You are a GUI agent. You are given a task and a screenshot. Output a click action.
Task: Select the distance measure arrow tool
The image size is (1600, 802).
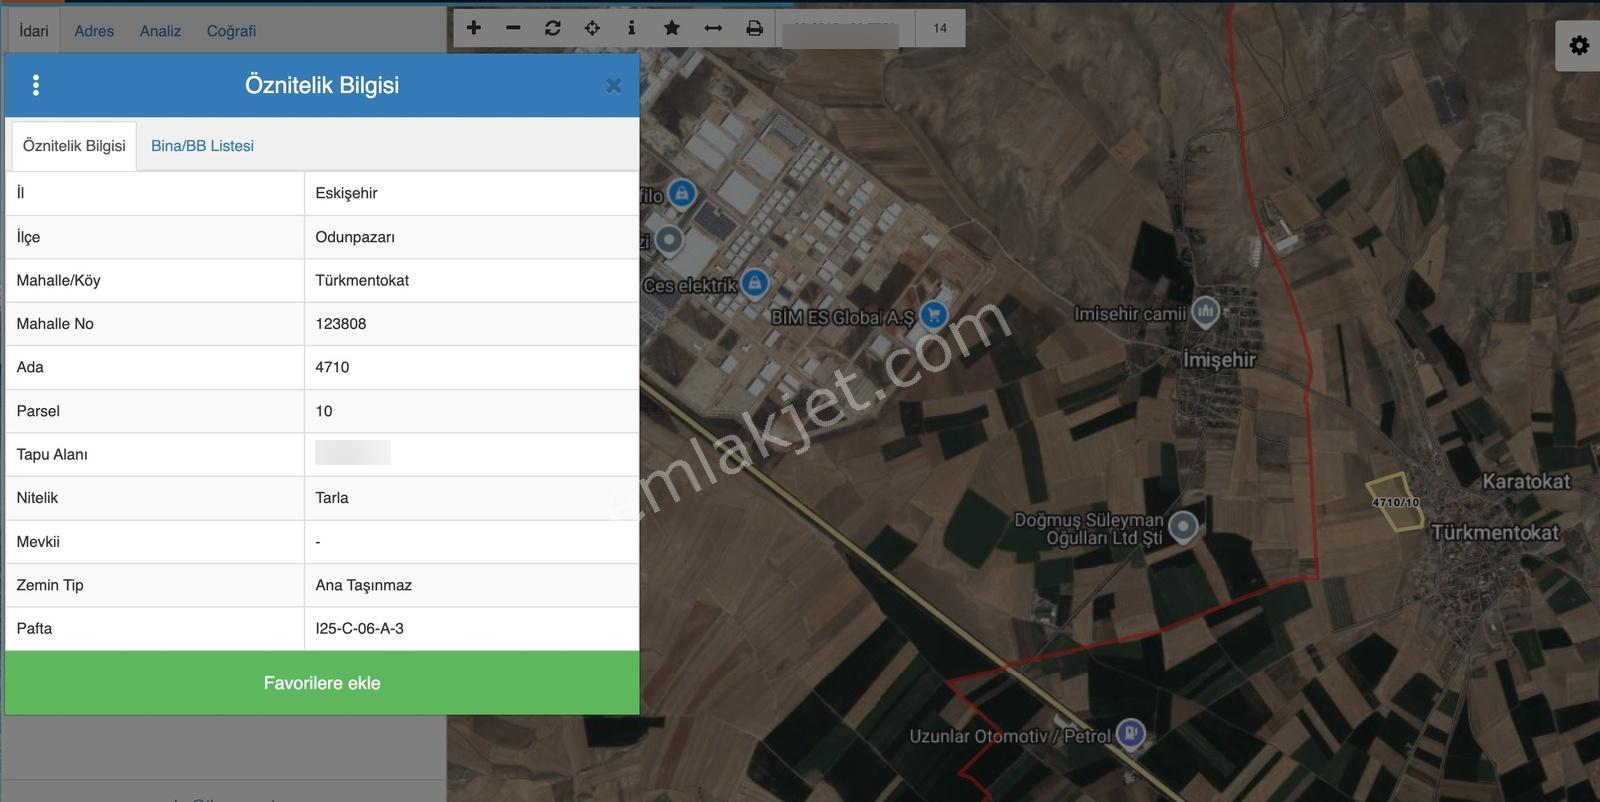(713, 28)
